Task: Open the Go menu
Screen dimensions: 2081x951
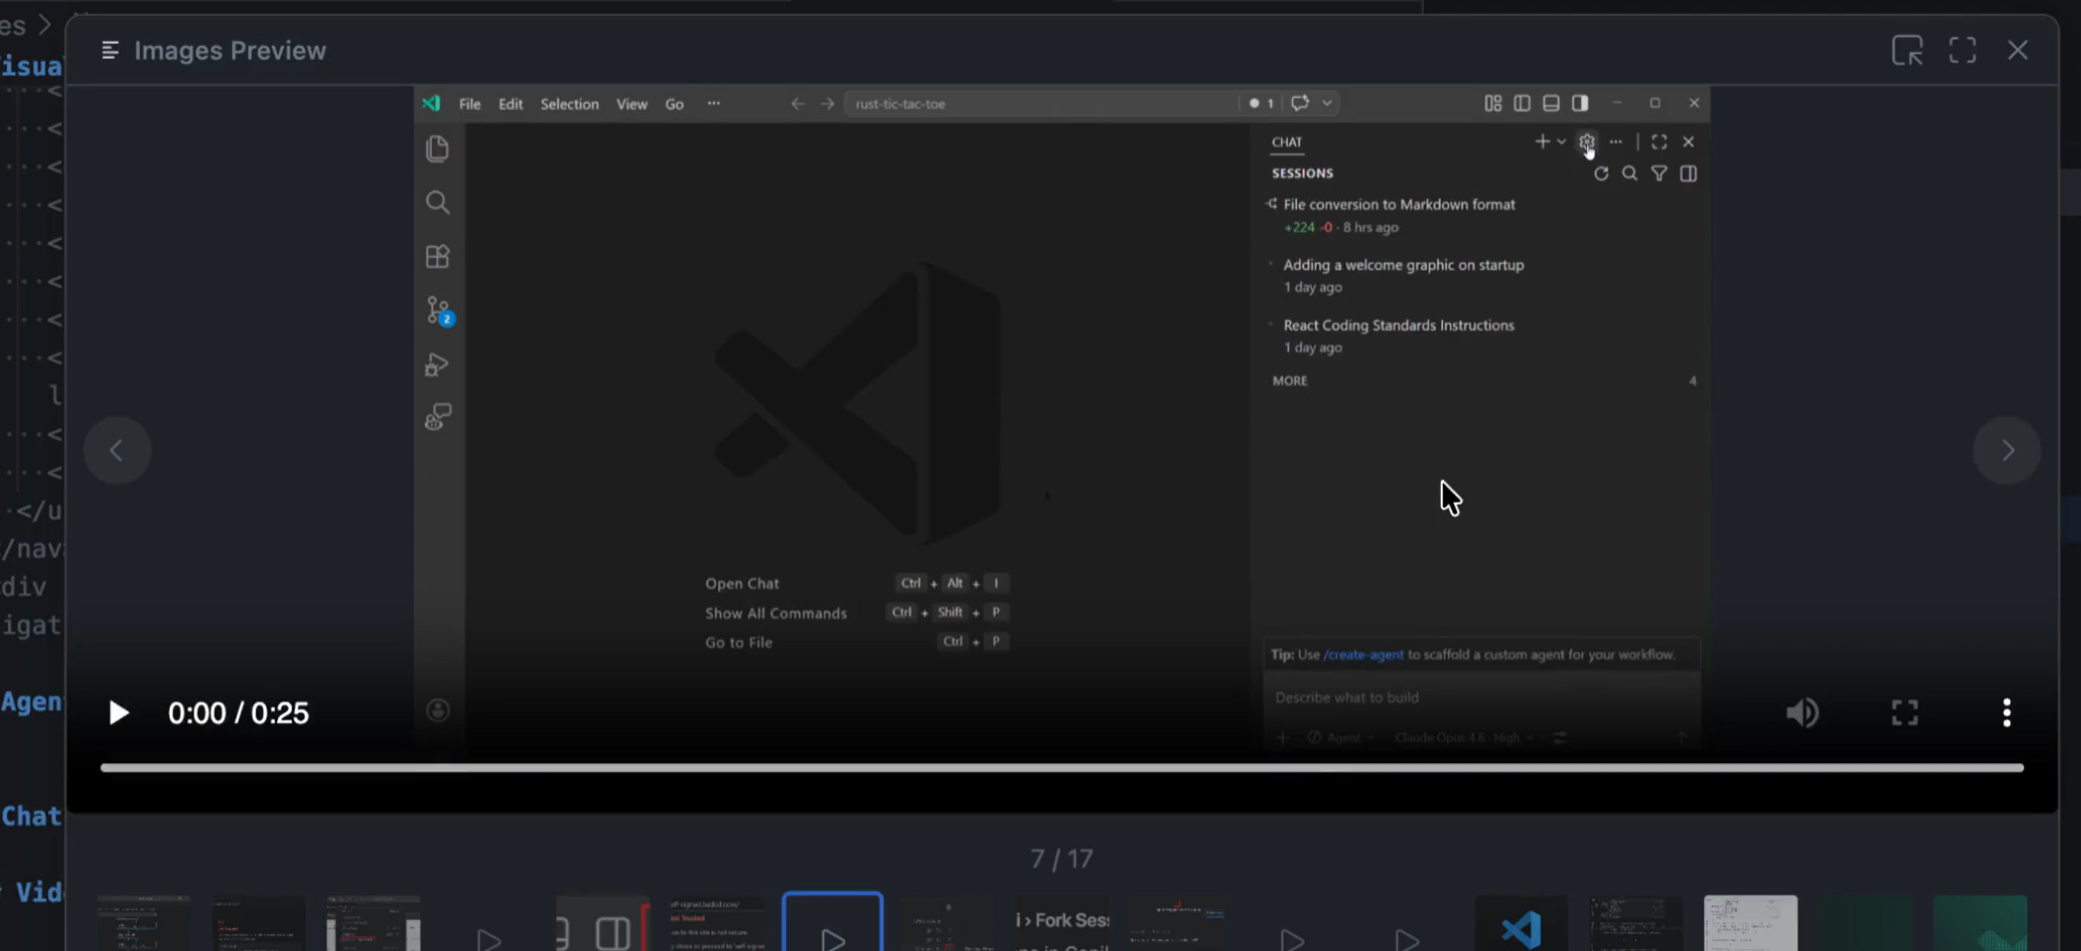Action: click(675, 104)
